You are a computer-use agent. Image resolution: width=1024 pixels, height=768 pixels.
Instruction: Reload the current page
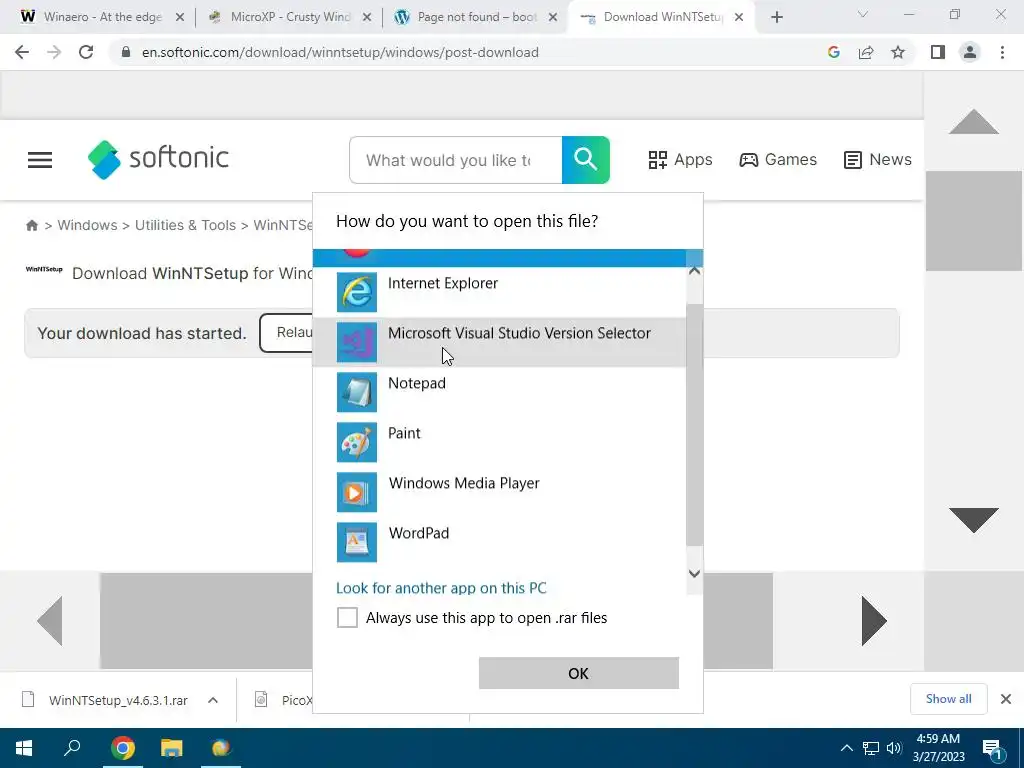pos(86,52)
